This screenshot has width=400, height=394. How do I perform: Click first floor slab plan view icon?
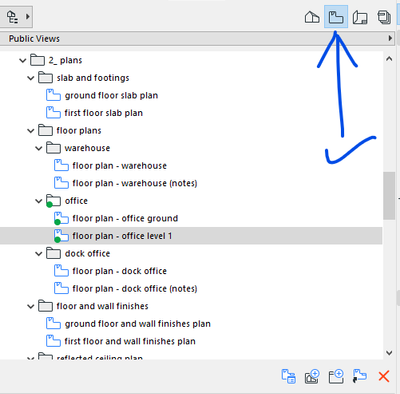[53, 113]
